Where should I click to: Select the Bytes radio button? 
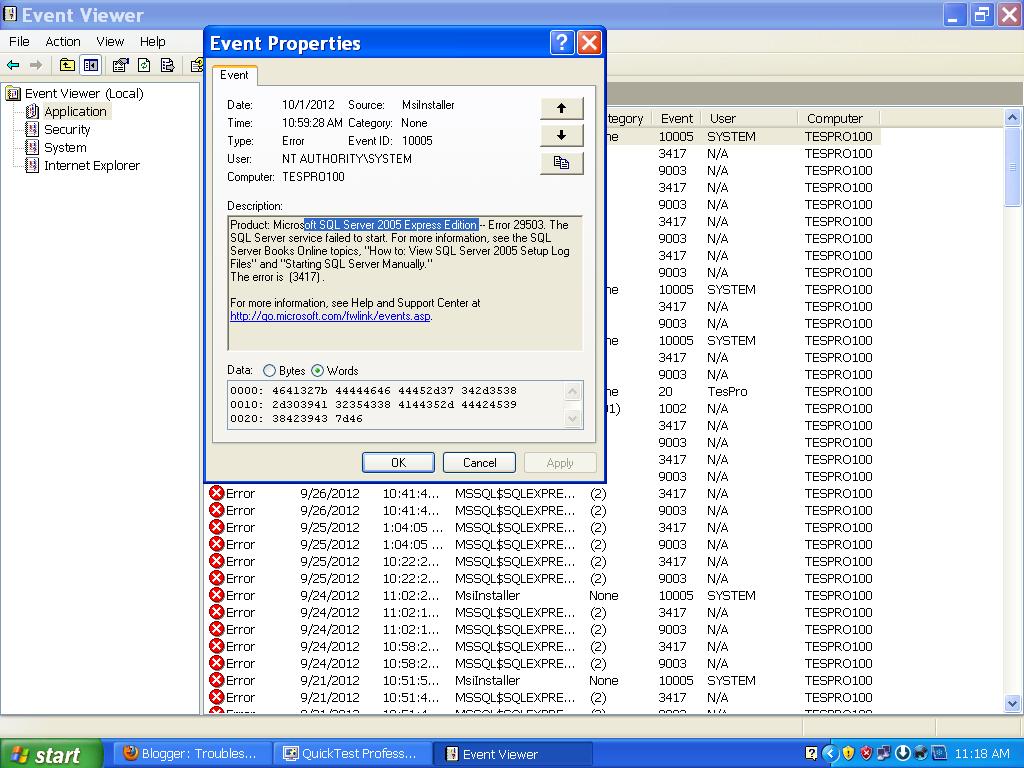click(x=269, y=370)
